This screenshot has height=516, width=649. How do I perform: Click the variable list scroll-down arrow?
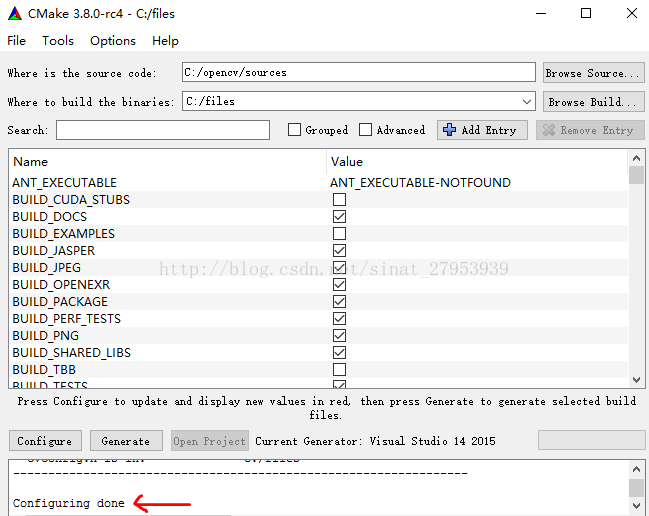(637, 379)
